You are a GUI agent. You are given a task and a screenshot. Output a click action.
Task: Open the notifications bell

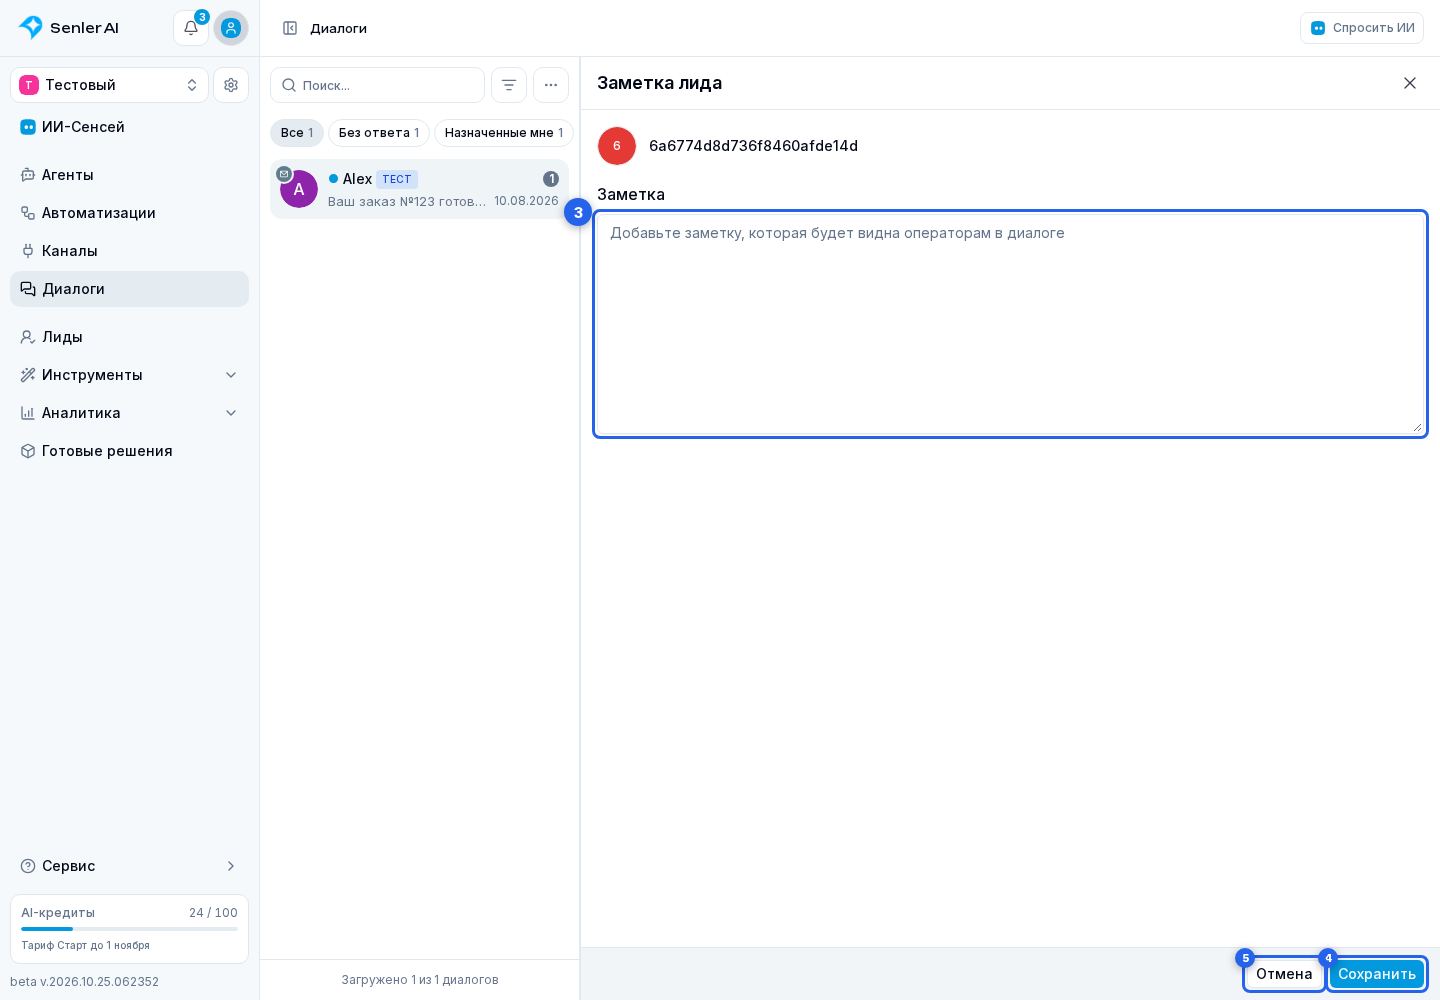[191, 28]
